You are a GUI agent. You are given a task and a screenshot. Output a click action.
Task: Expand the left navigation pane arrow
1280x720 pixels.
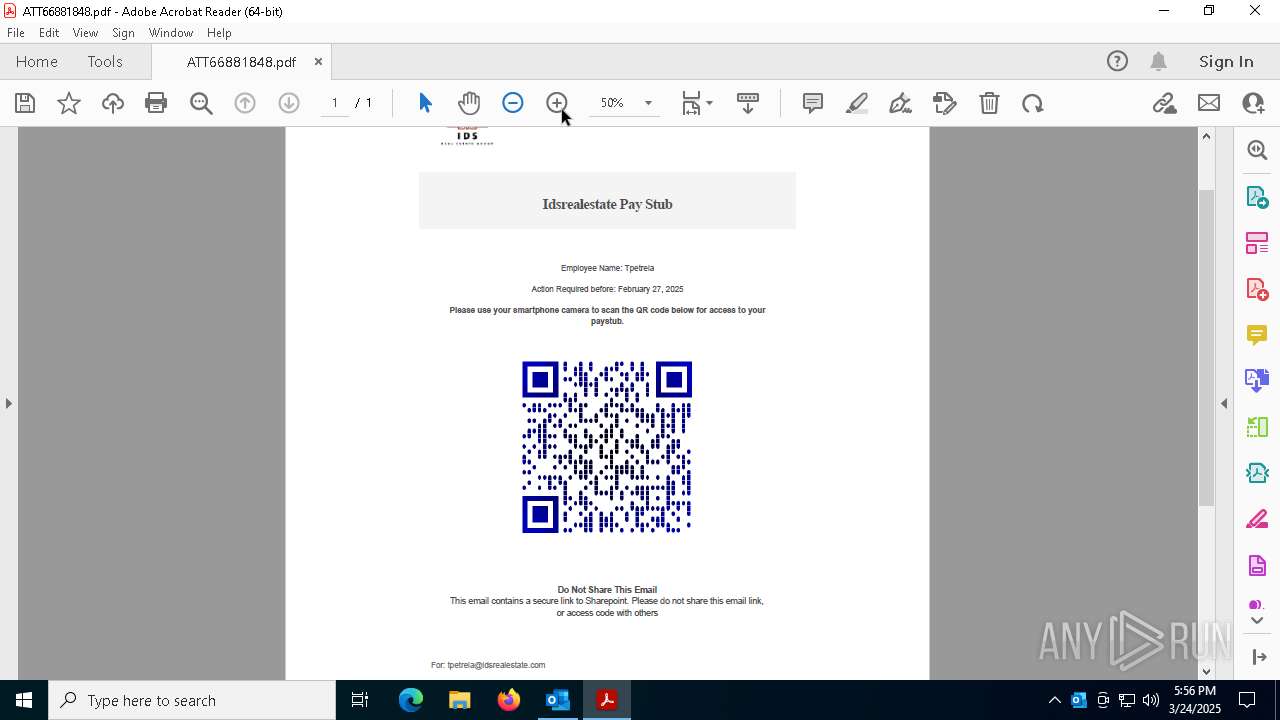click(x=8, y=403)
